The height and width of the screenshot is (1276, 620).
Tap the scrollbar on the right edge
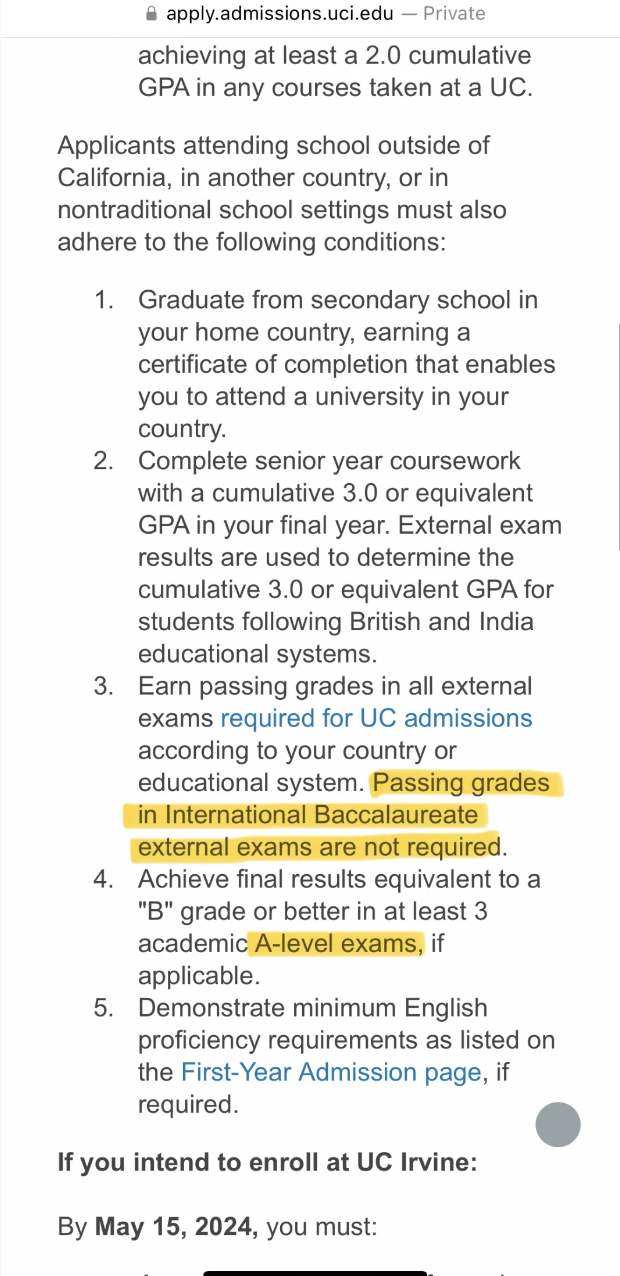point(617,436)
